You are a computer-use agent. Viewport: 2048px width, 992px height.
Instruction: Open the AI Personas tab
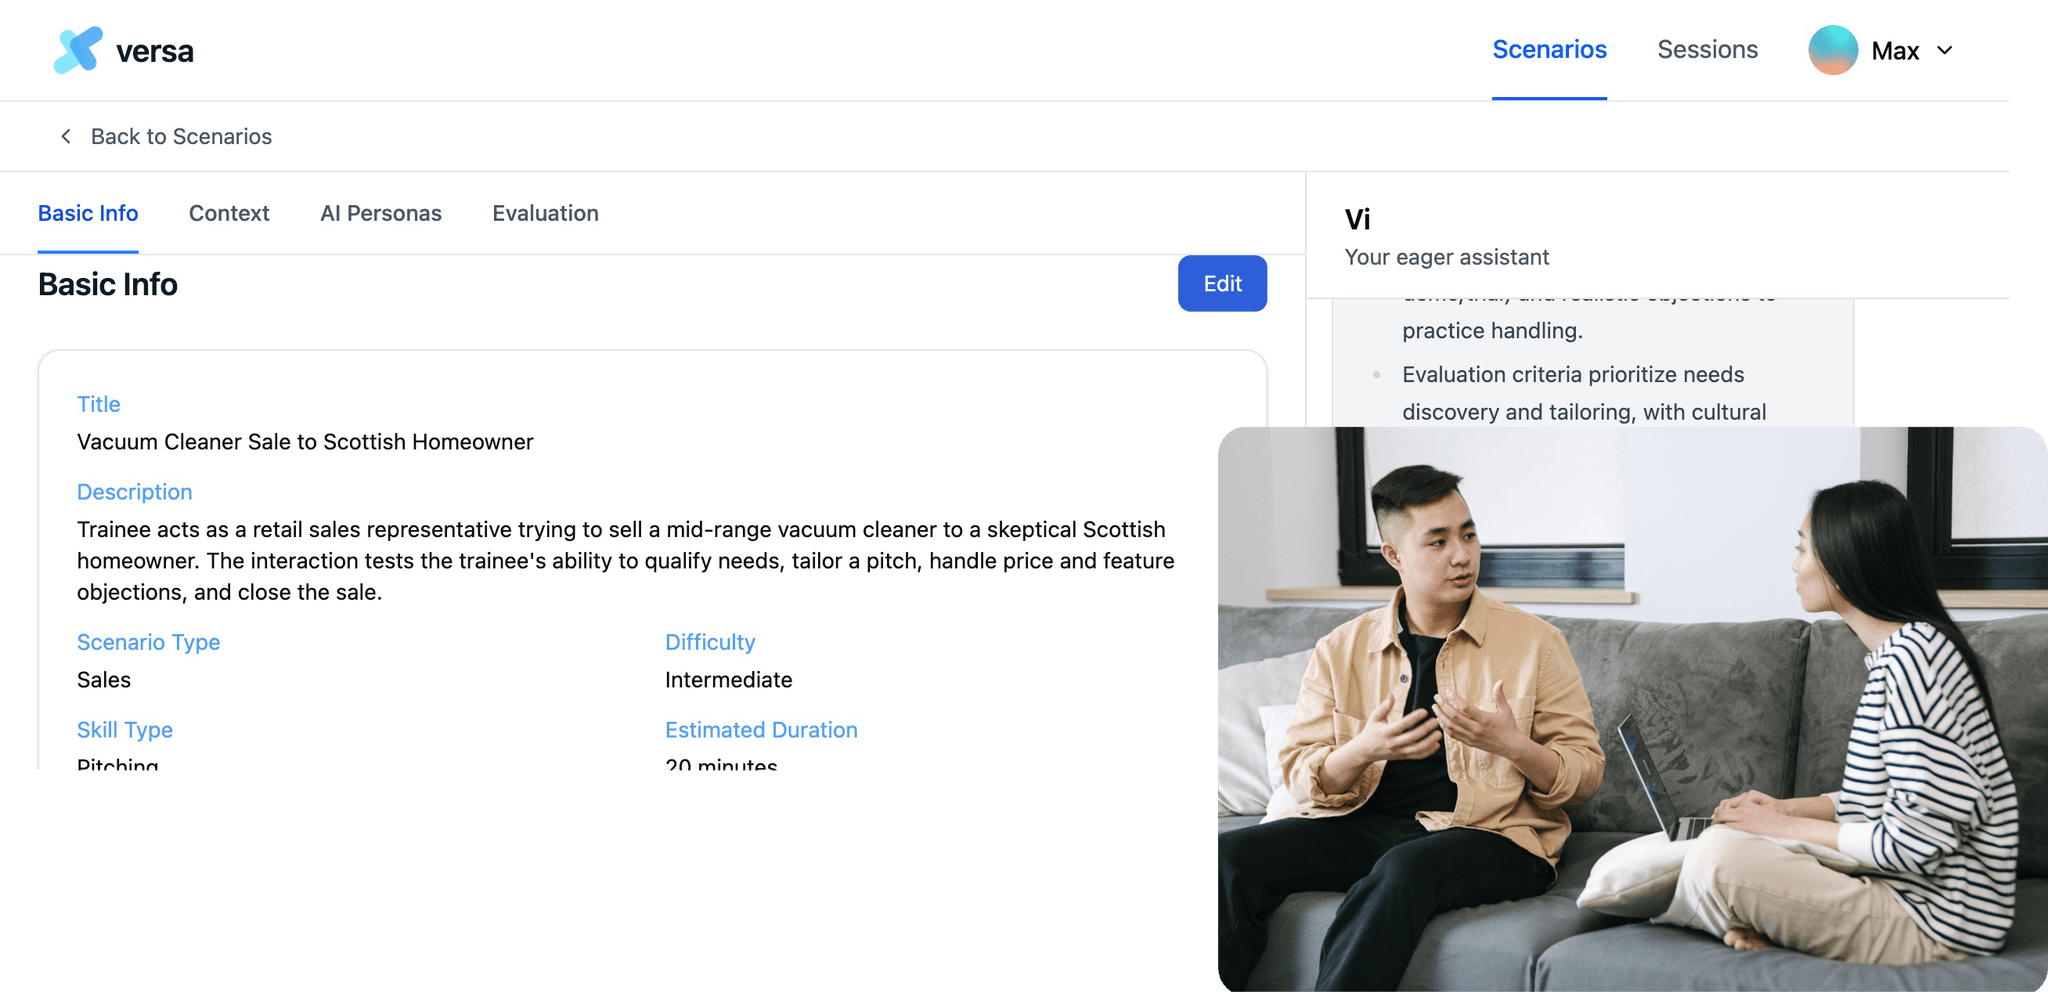(381, 213)
